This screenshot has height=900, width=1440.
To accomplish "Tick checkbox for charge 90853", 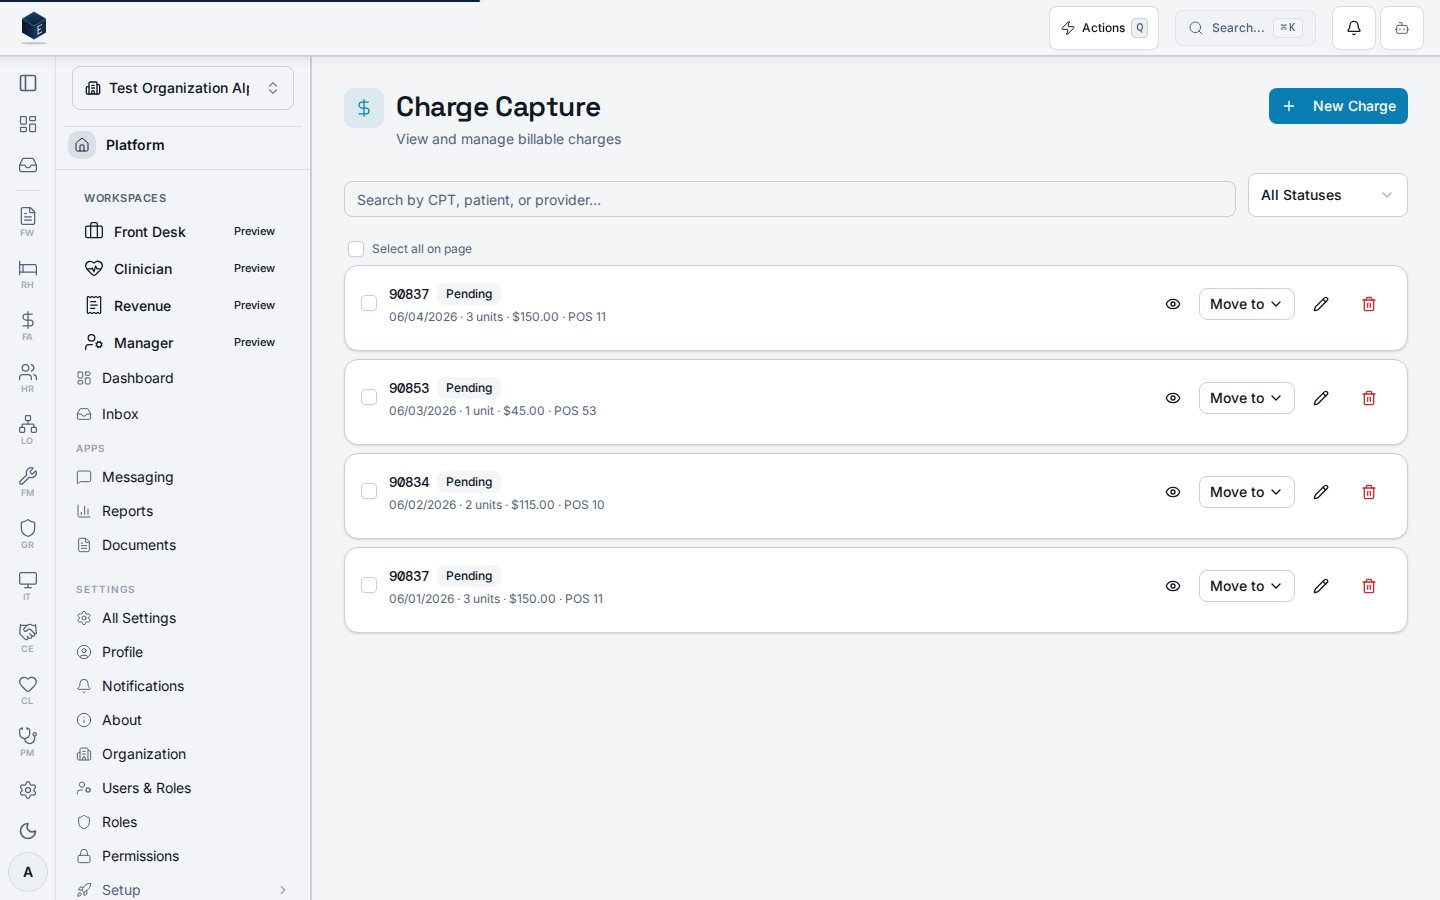I will tap(369, 397).
